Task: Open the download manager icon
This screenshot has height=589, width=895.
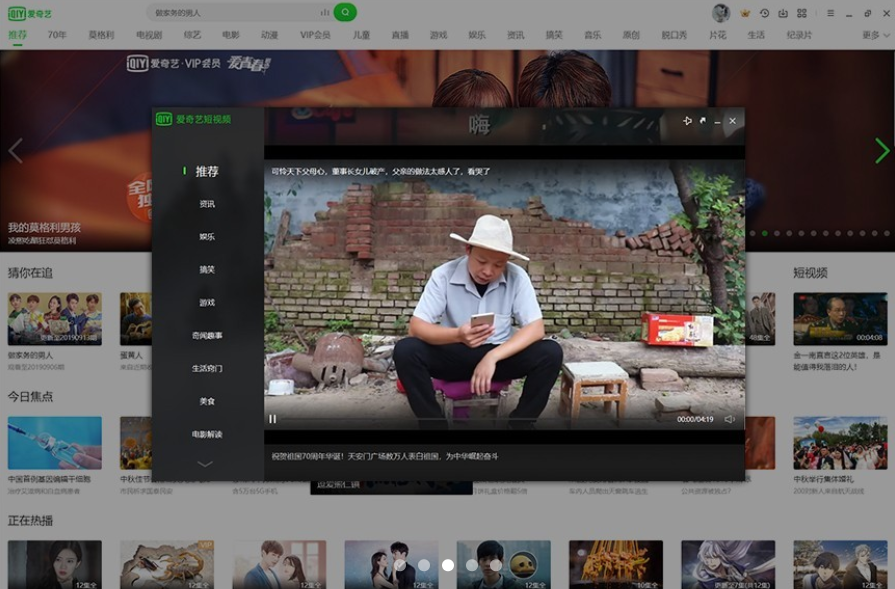Action: pos(783,13)
